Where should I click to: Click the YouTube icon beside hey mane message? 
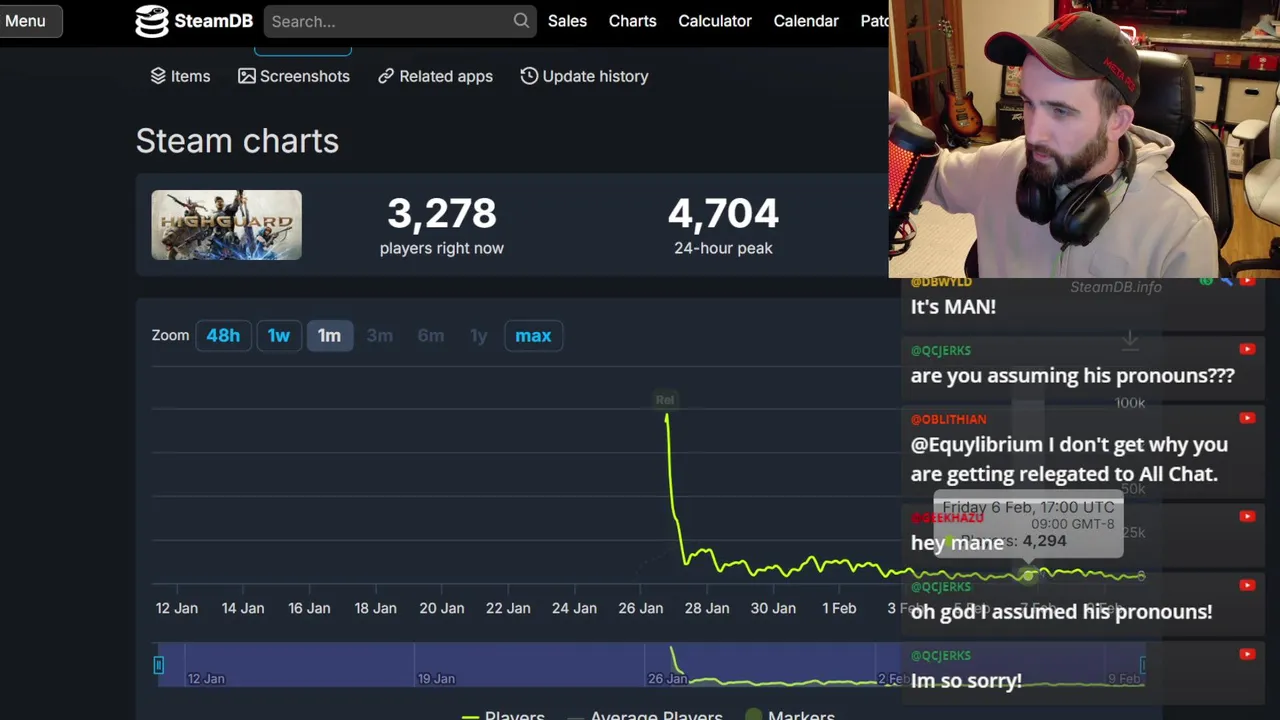pyautogui.click(x=1247, y=516)
